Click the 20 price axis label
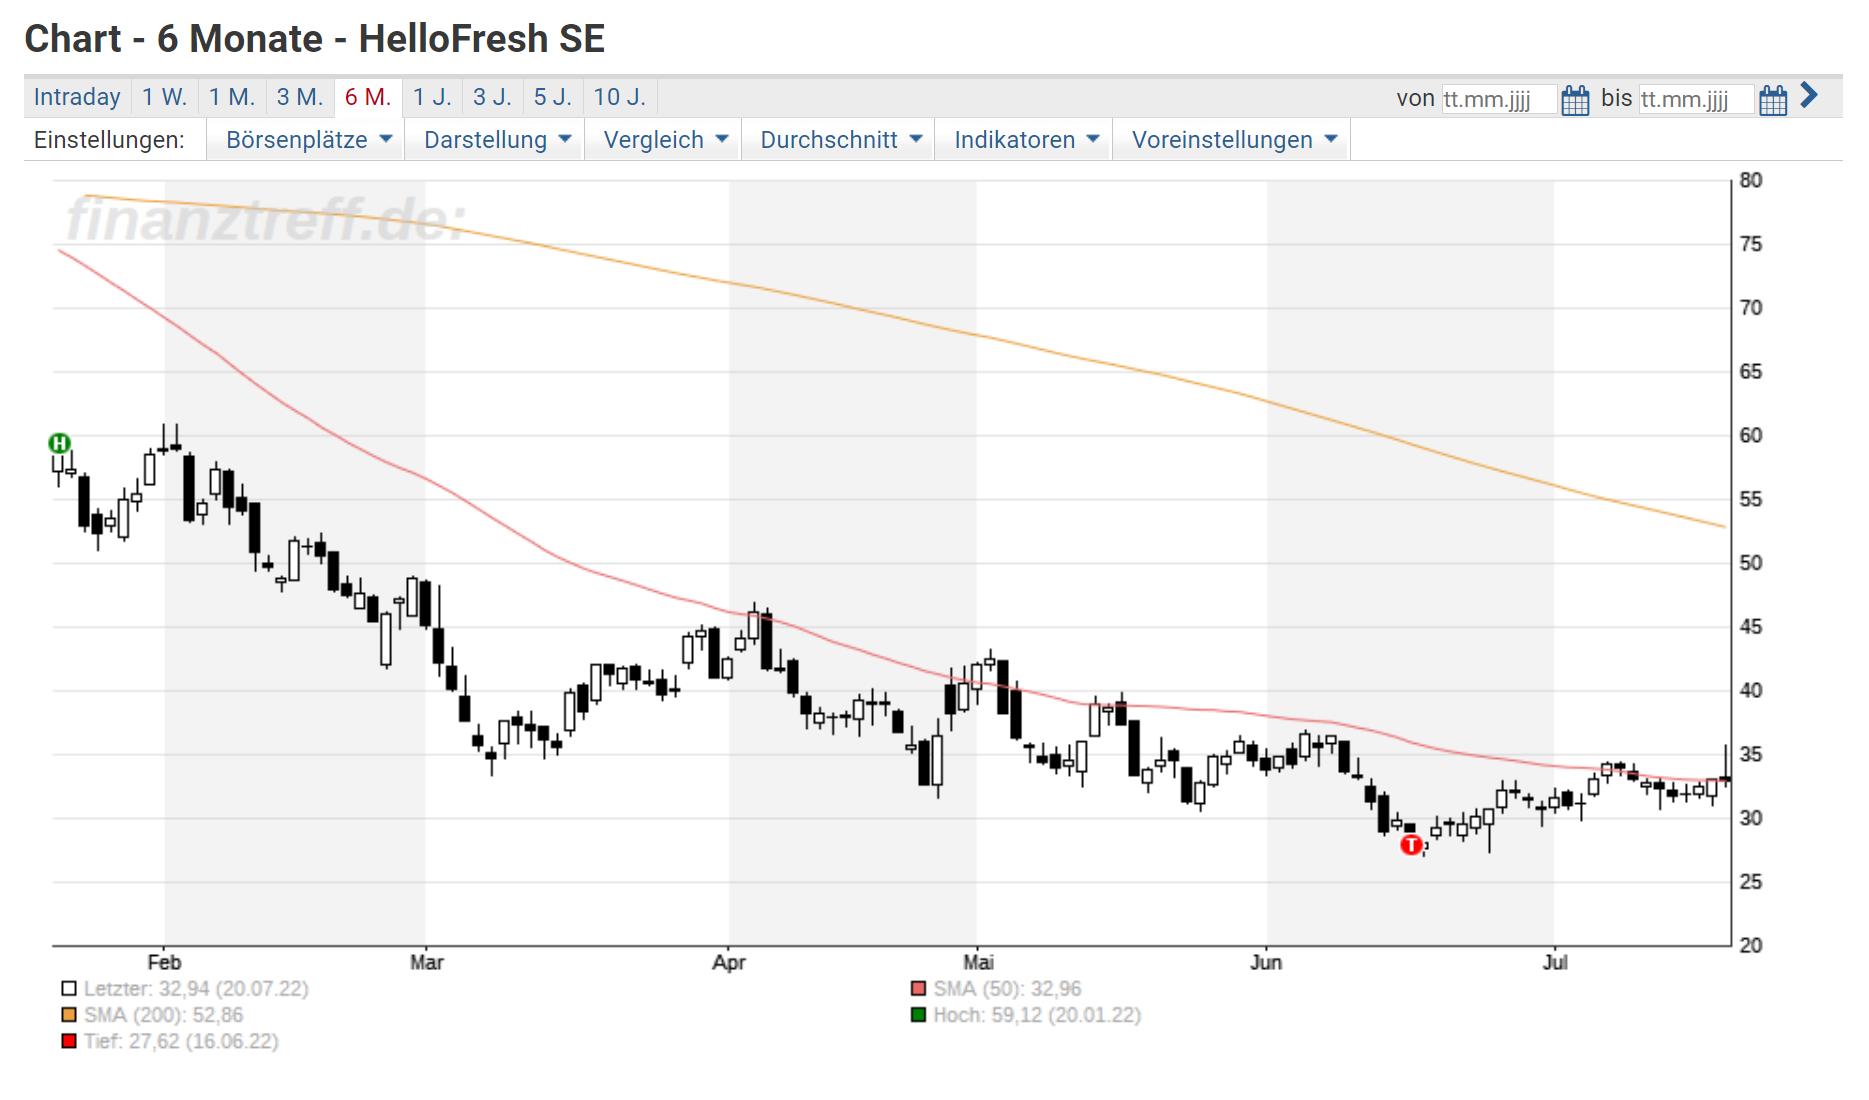Screen dimensions: 1869x1100 point(1751,945)
